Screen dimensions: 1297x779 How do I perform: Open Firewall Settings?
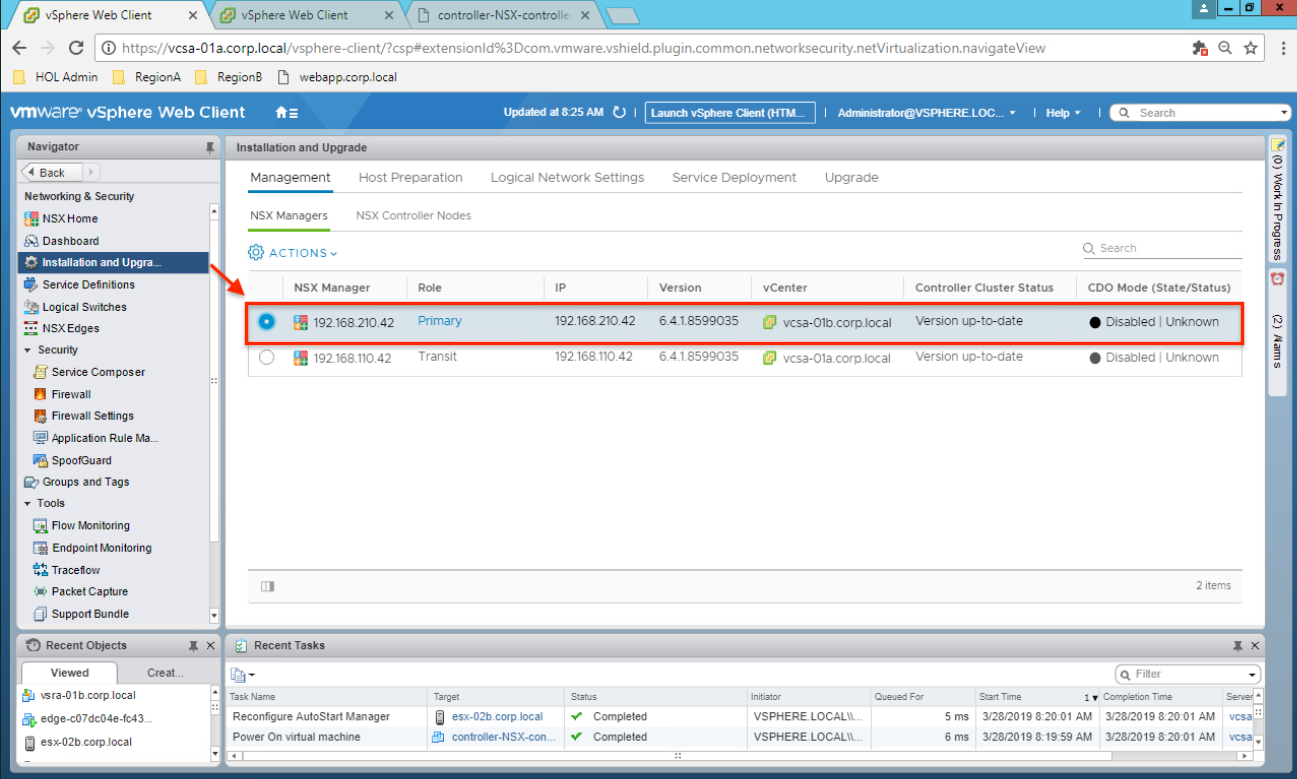coord(92,416)
